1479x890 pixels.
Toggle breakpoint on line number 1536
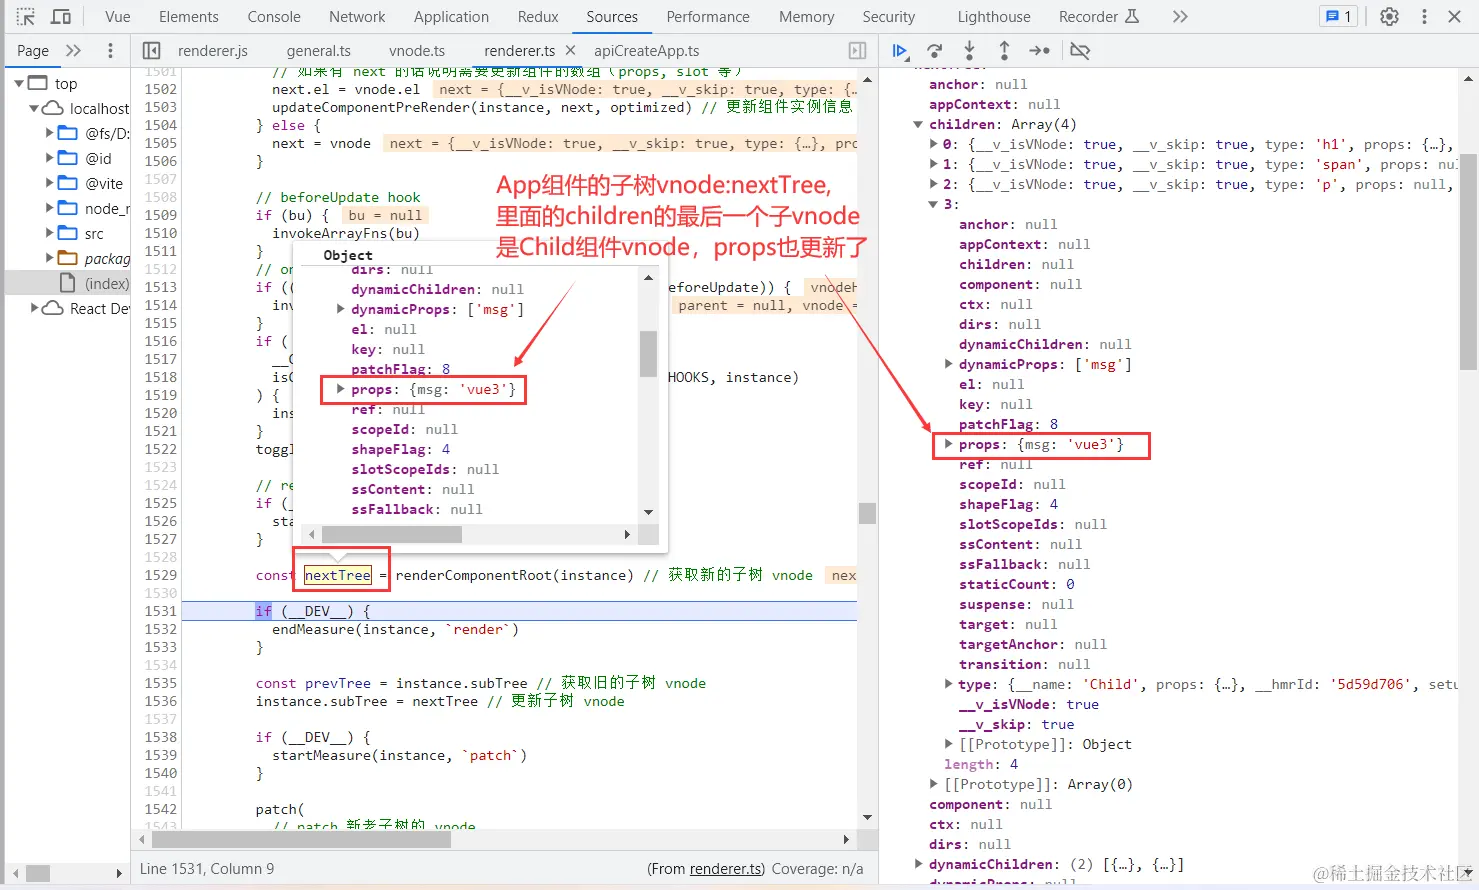tap(160, 701)
